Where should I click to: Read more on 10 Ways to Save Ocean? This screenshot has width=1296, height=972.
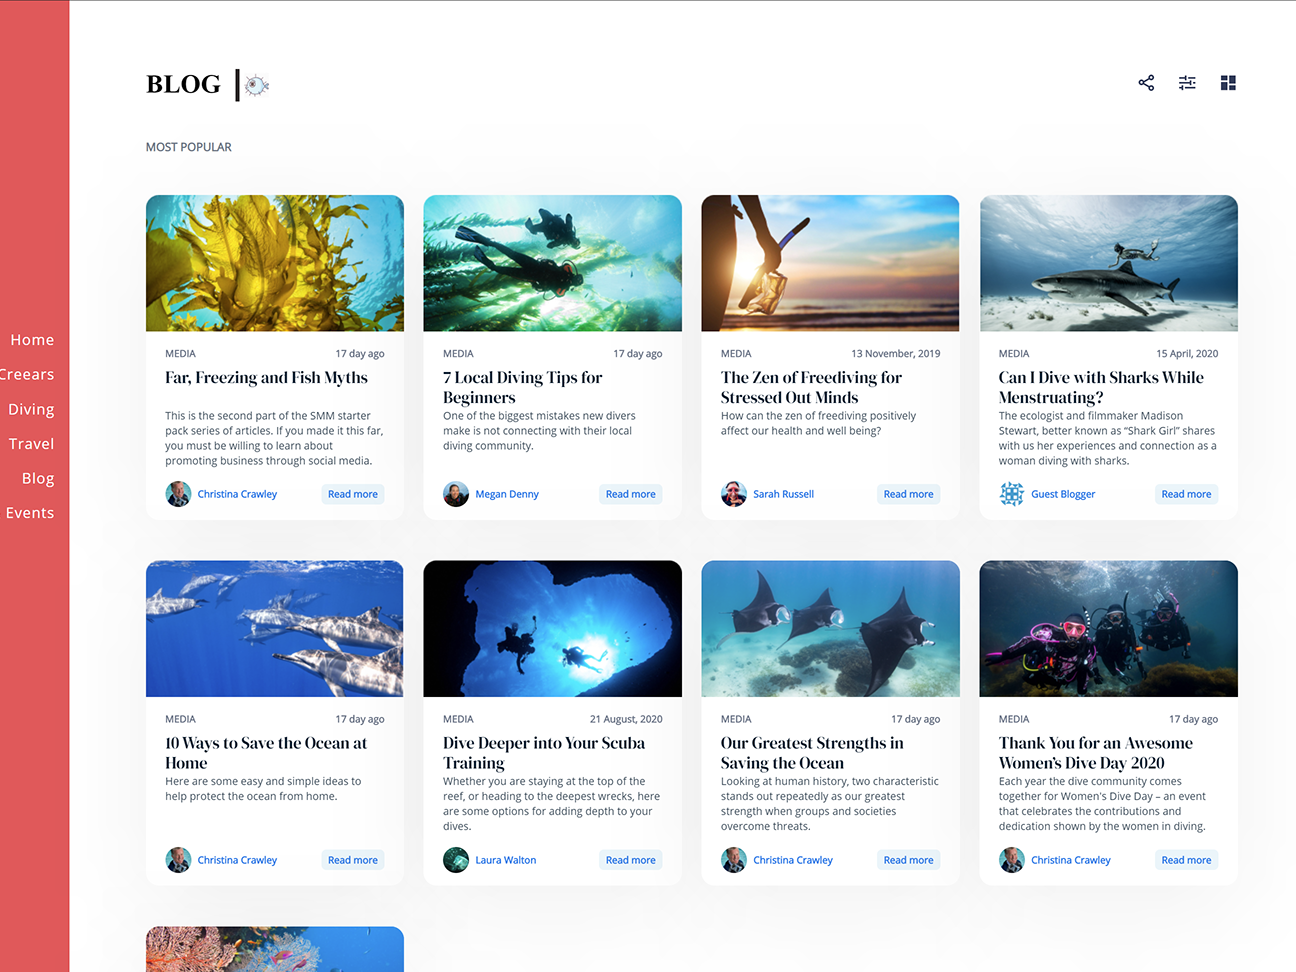[x=353, y=860]
